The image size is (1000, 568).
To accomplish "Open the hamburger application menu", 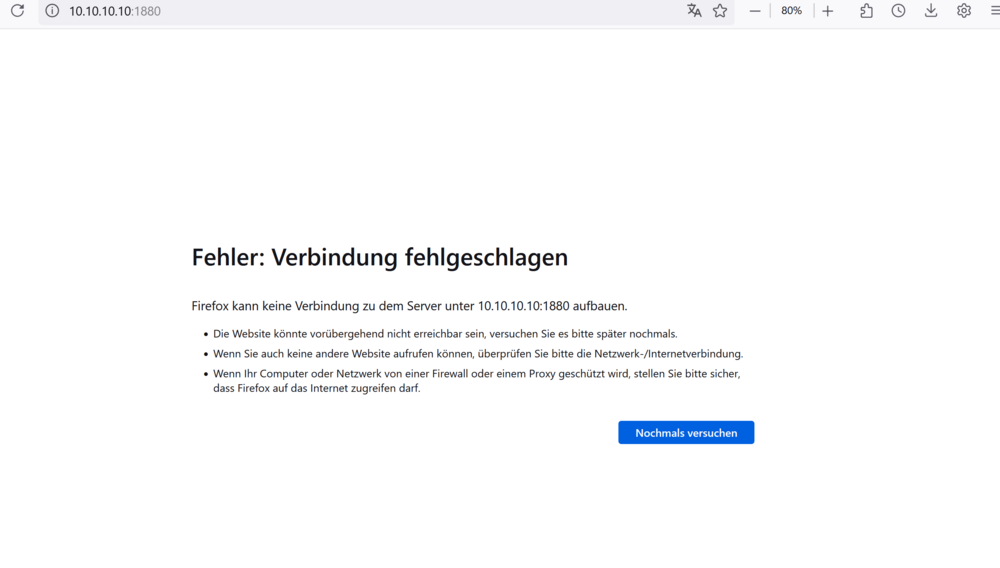I will click(994, 11).
